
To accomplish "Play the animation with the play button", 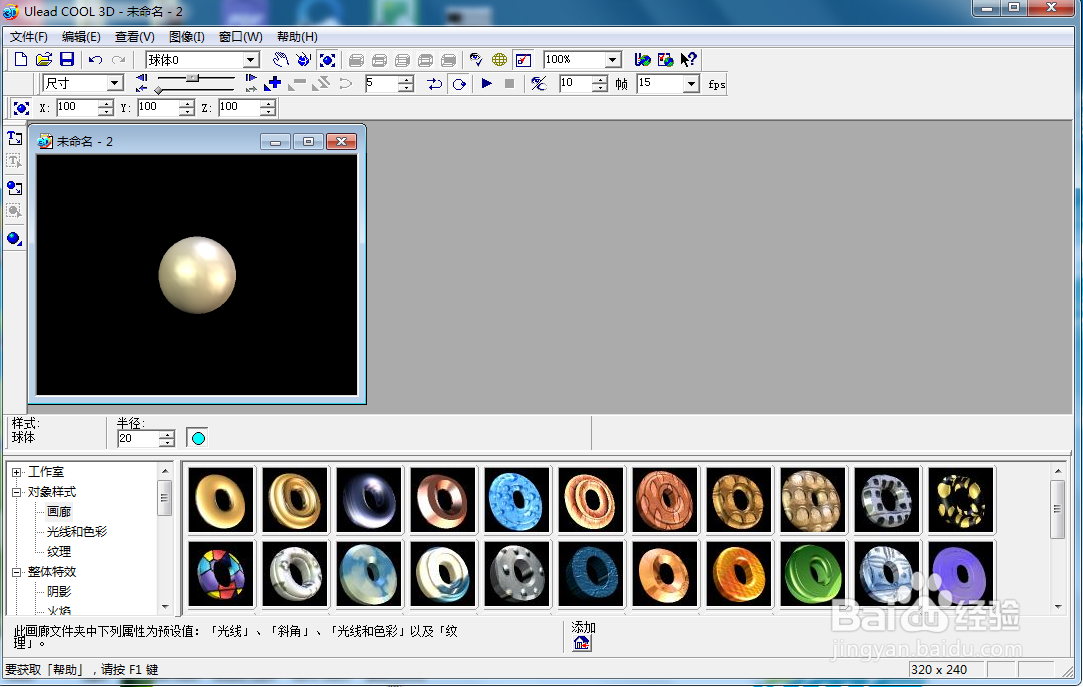I will [487, 84].
